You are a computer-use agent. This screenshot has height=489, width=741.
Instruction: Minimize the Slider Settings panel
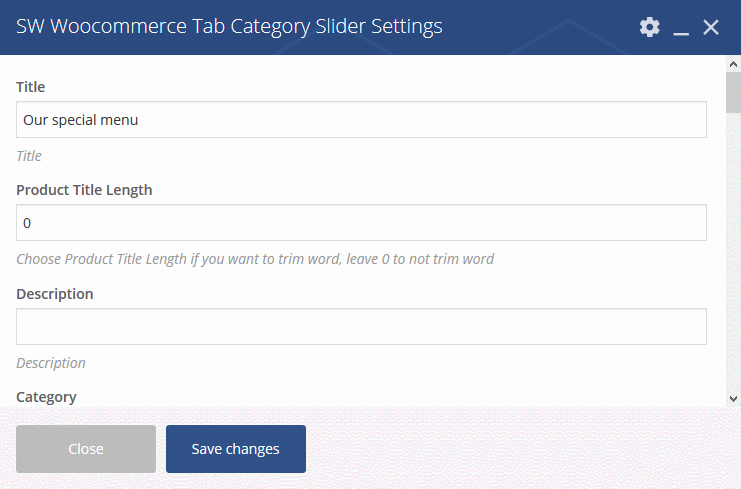pyautogui.click(x=681, y=27)
